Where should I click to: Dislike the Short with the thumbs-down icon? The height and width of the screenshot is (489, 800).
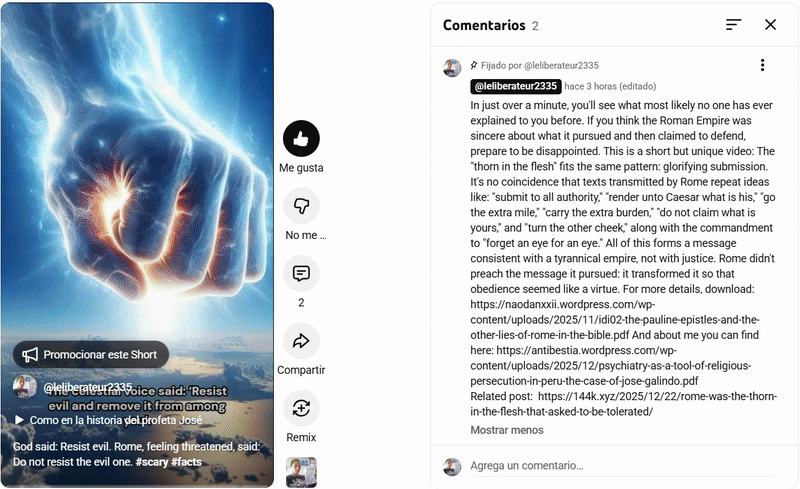(301, 206)
